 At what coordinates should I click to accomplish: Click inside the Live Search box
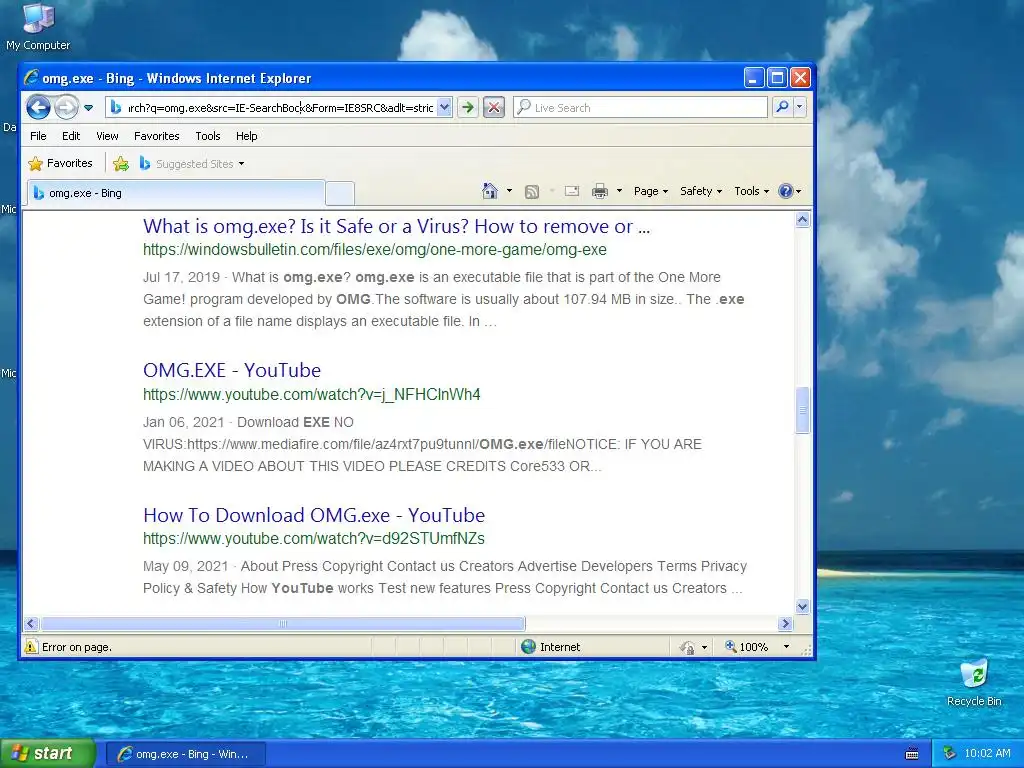pyautogui.click(x=640, y=108)
